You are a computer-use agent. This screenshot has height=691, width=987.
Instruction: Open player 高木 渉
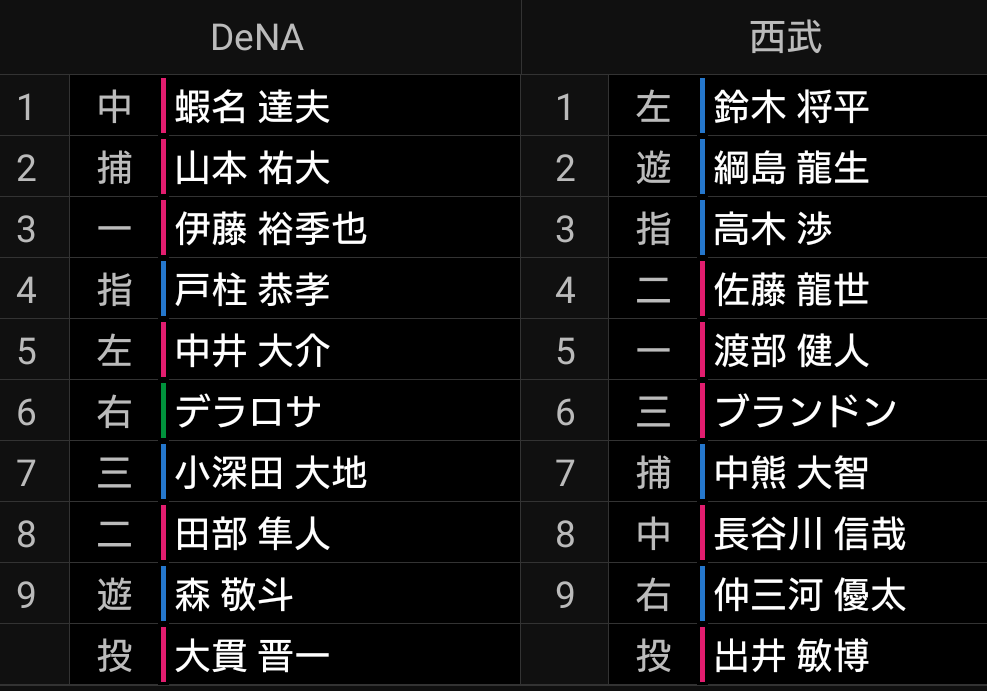pyautogui.click(x=773, y=228)
